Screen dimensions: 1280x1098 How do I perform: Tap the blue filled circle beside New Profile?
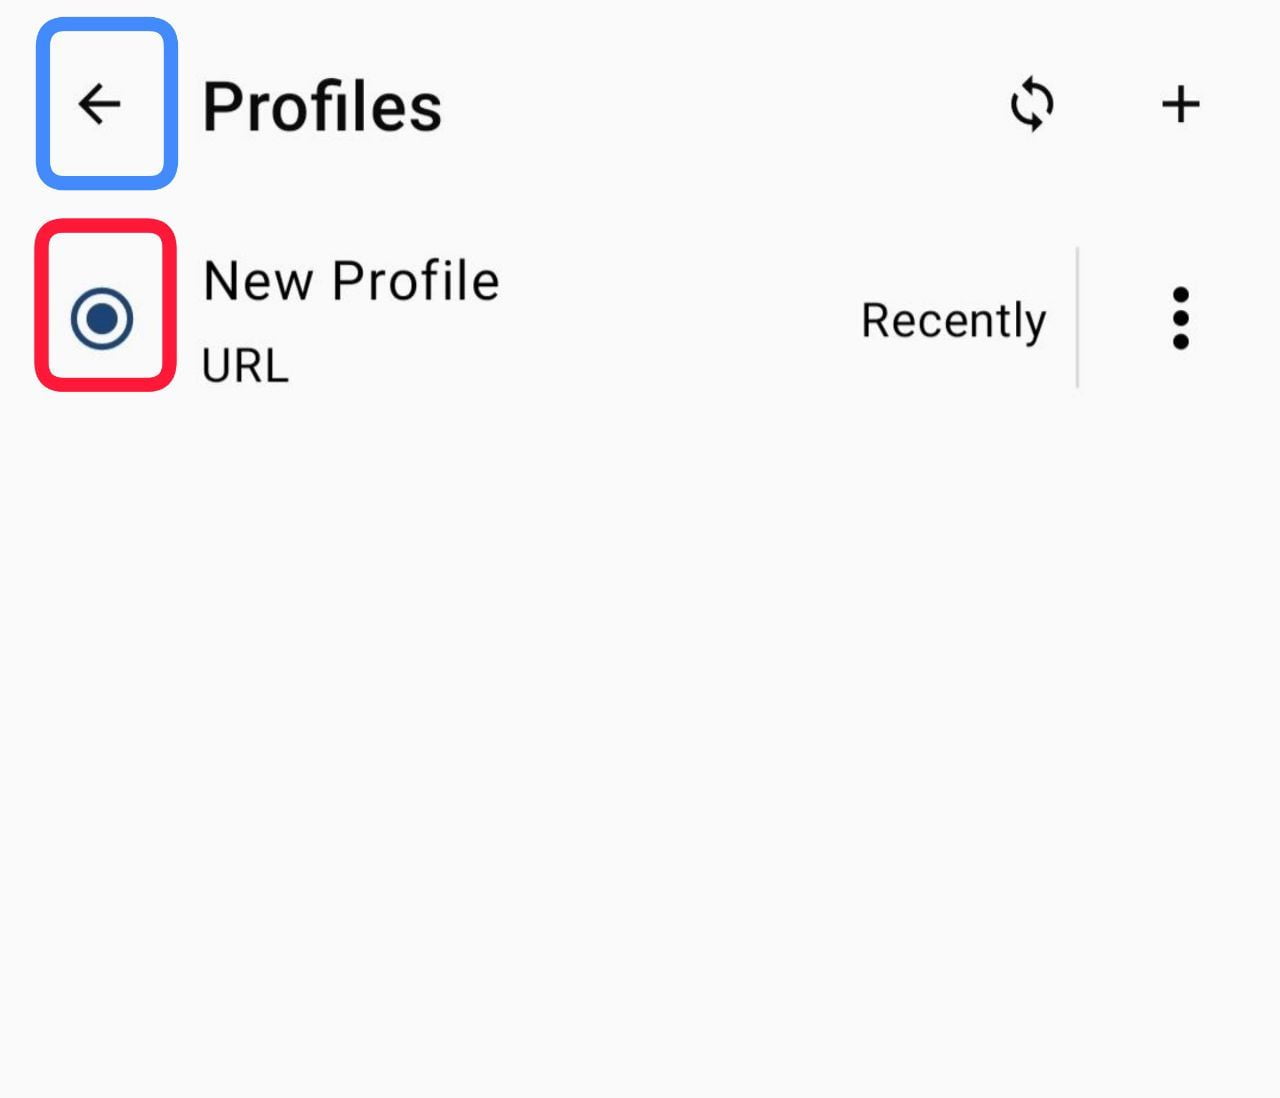coord(102,318)
